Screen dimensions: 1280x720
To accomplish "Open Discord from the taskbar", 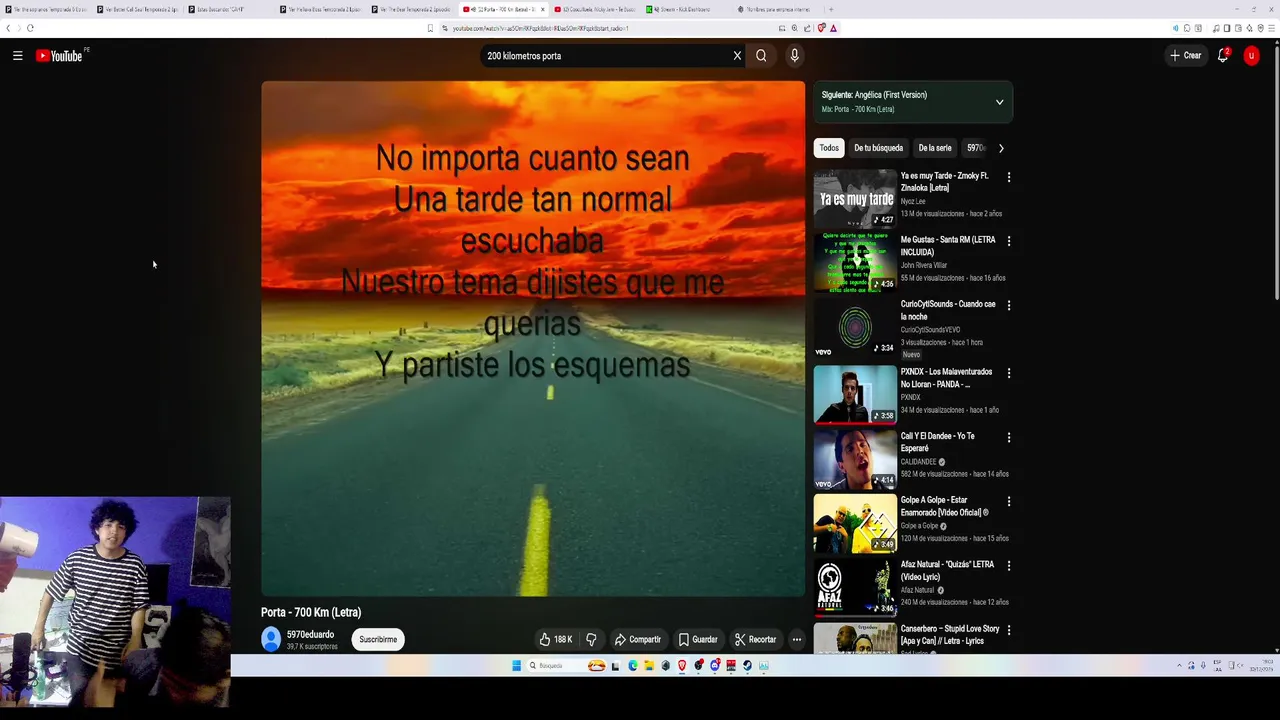I will (x=714, y=666).
